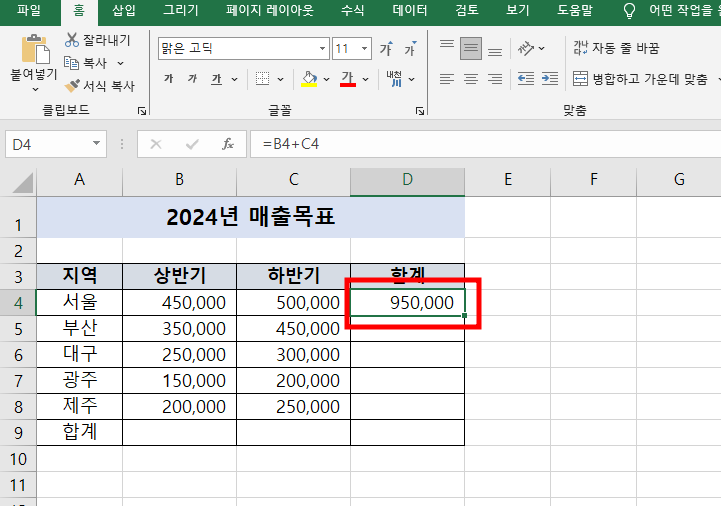Click the phonetic guide 내천 icon
721x506 pixels.
coord(394,79)
